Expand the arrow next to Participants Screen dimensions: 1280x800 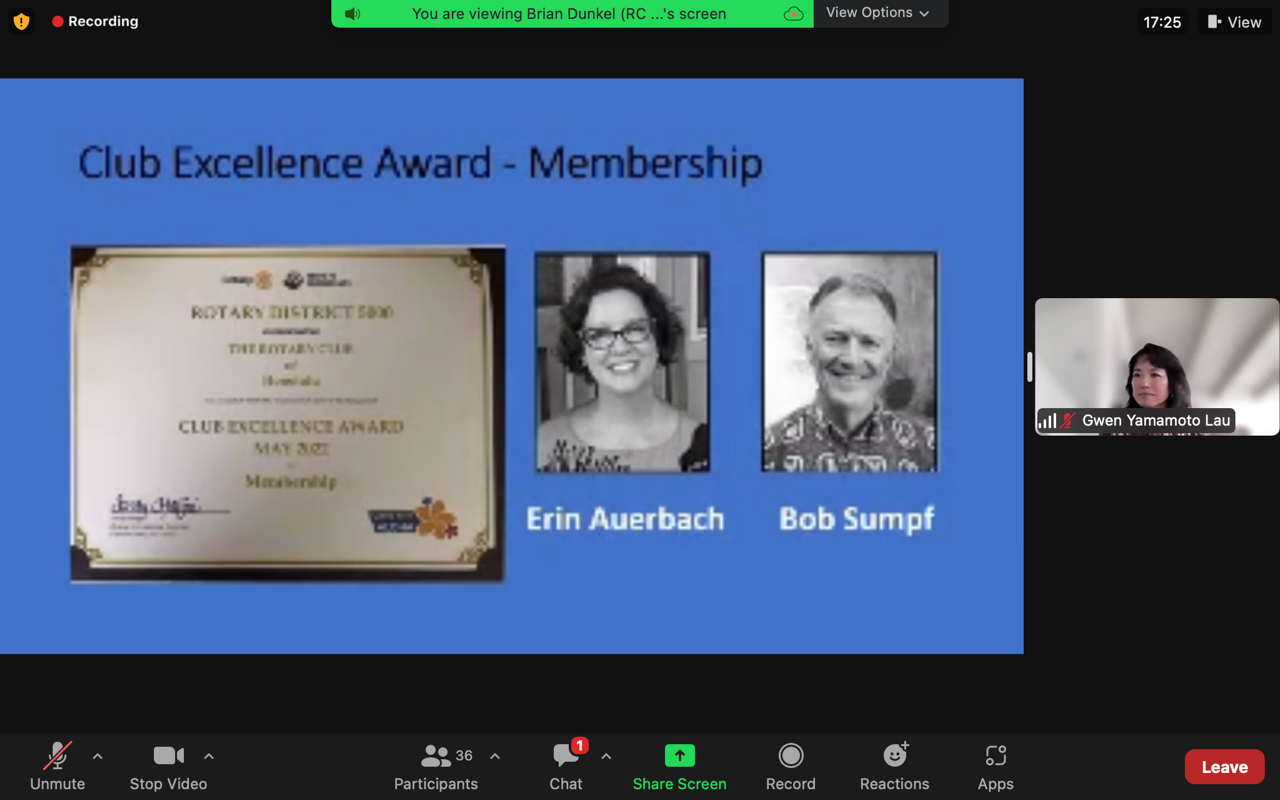pyautogui.click(x=495, y=757)
